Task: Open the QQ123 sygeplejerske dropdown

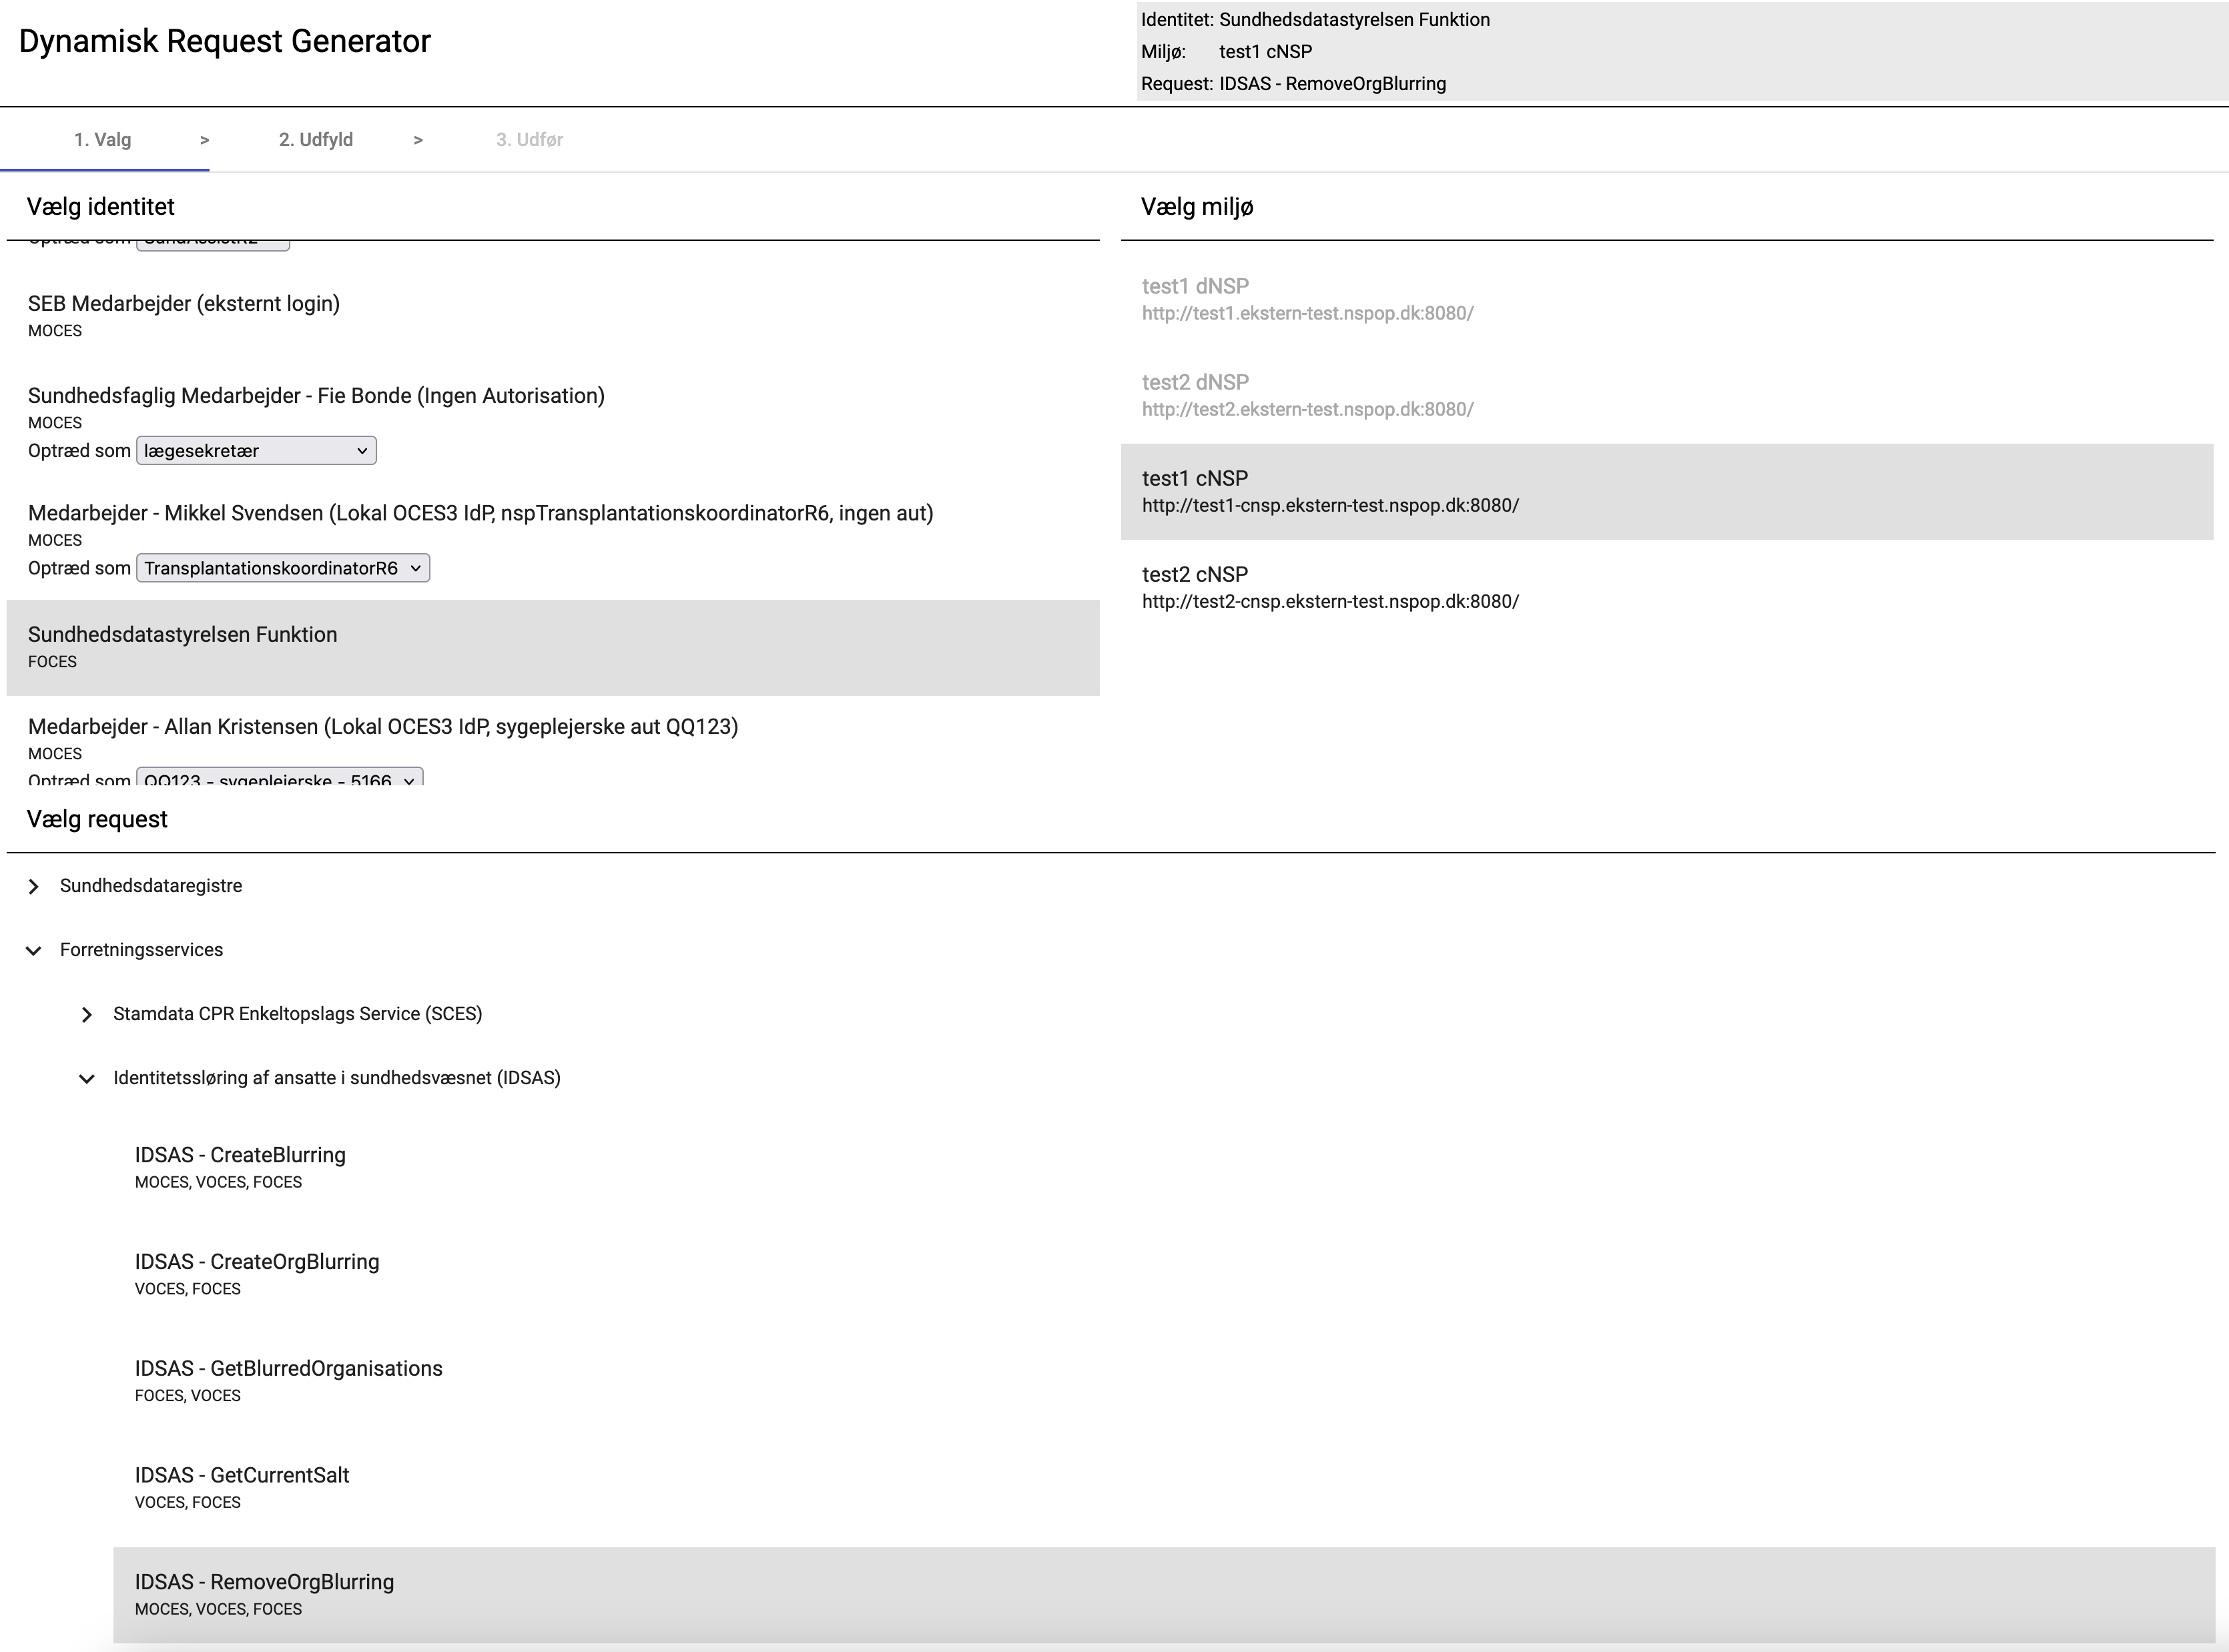Action: (280, 778)
